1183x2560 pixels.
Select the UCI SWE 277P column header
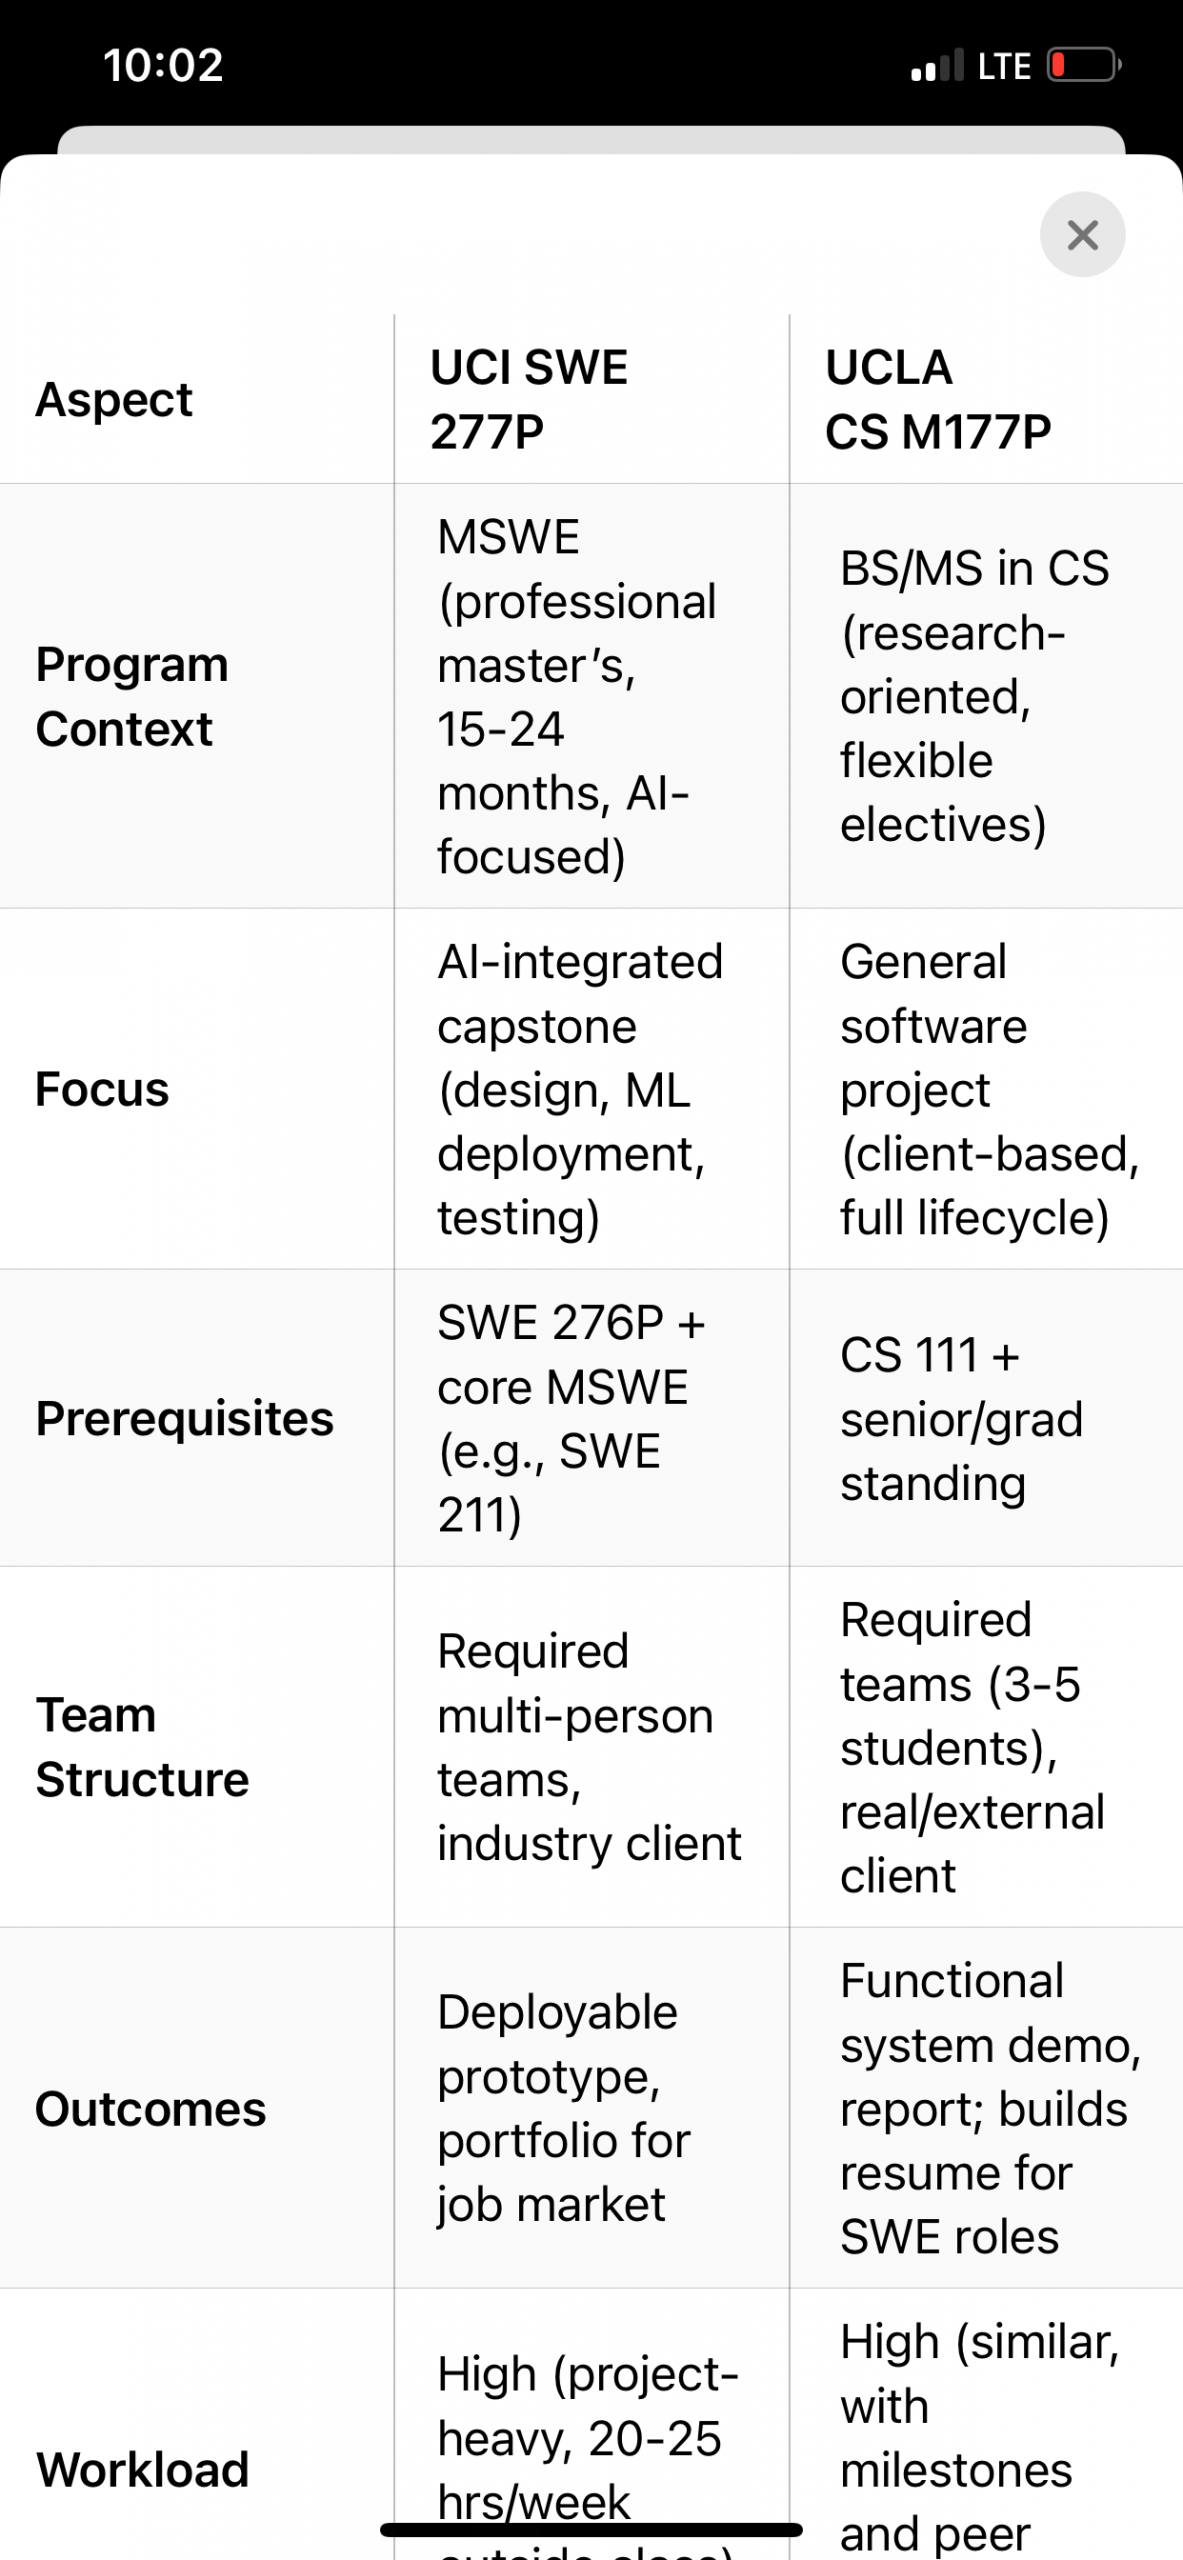529,399
